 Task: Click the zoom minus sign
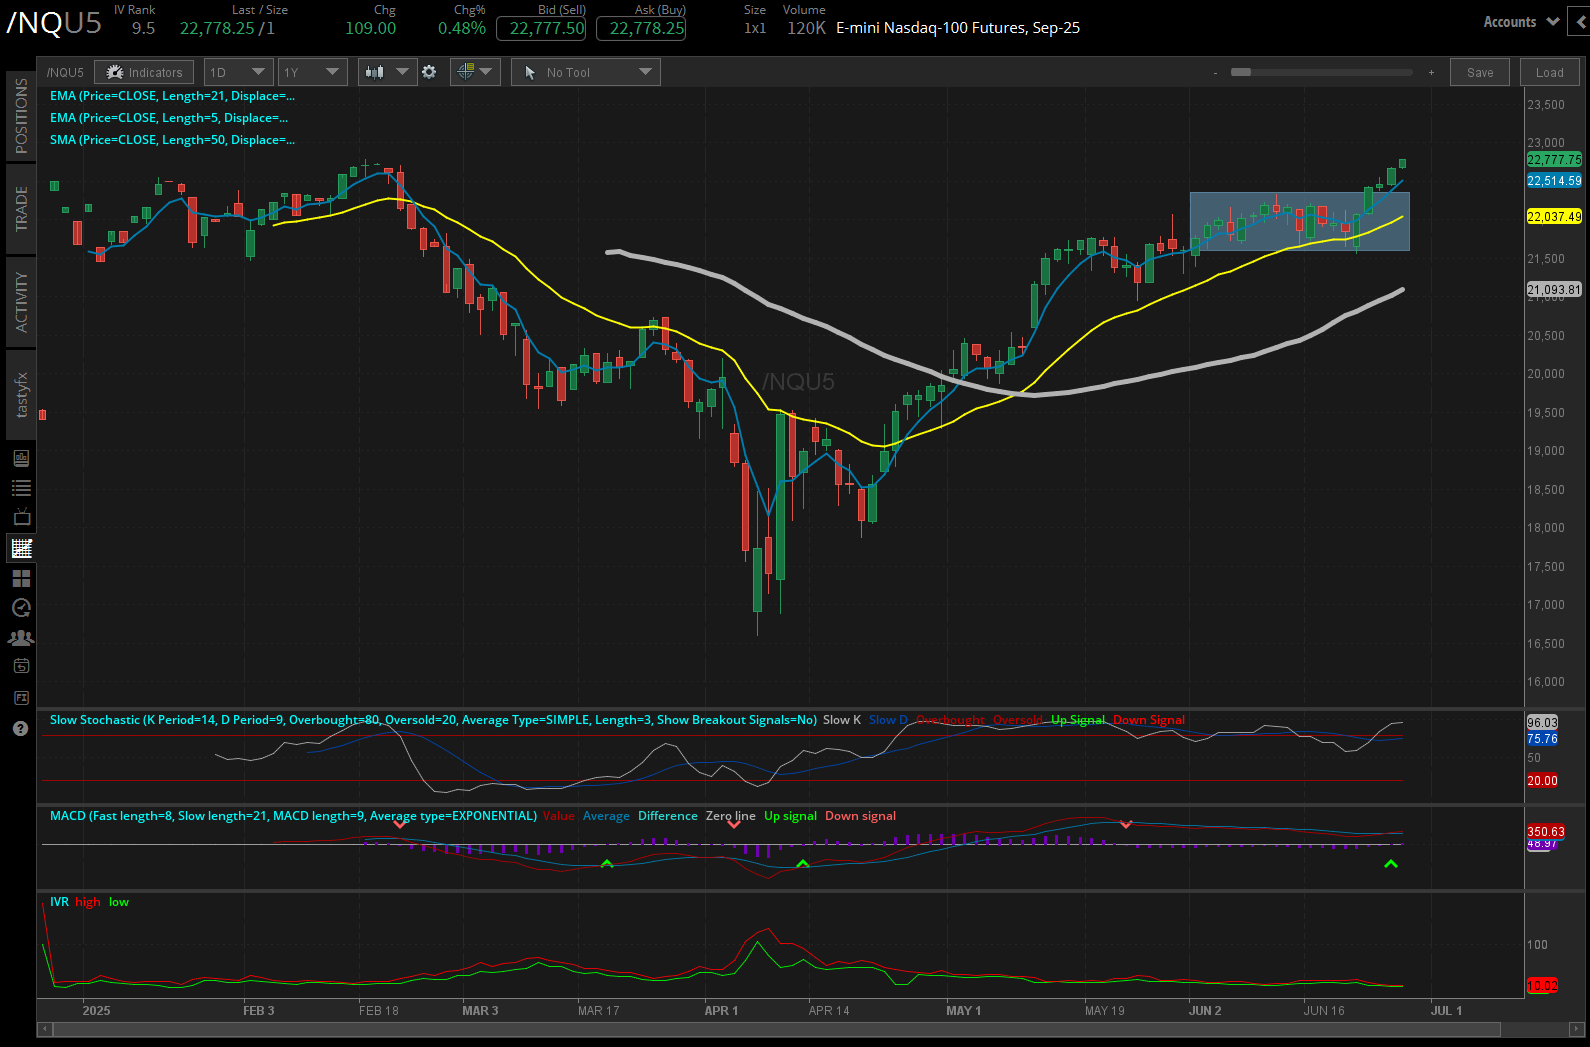click(1216, 72)
